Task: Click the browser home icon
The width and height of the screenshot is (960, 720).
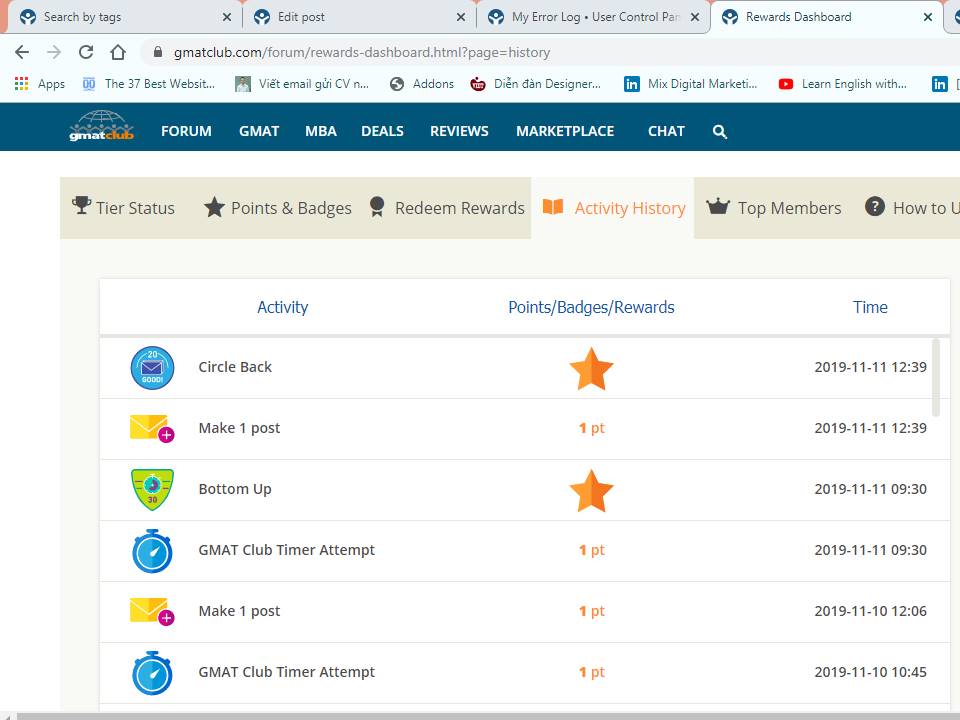Action: pos(118,52)
